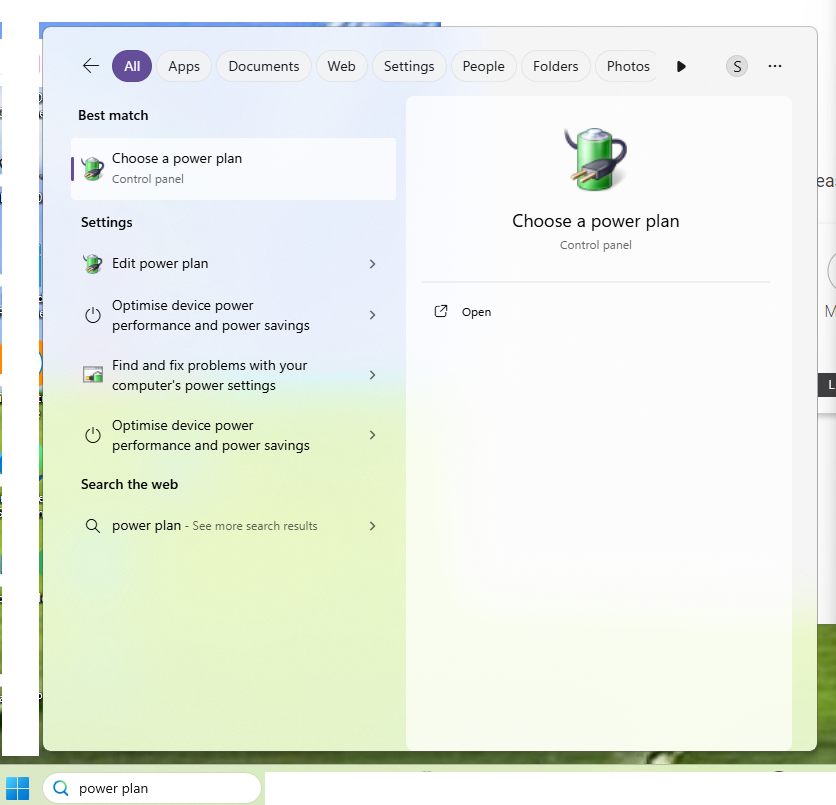Image resolution: width=836 pixels, height=805 pixels.
Task: Open the Choose a power plan best match
Action: (234, 168)
